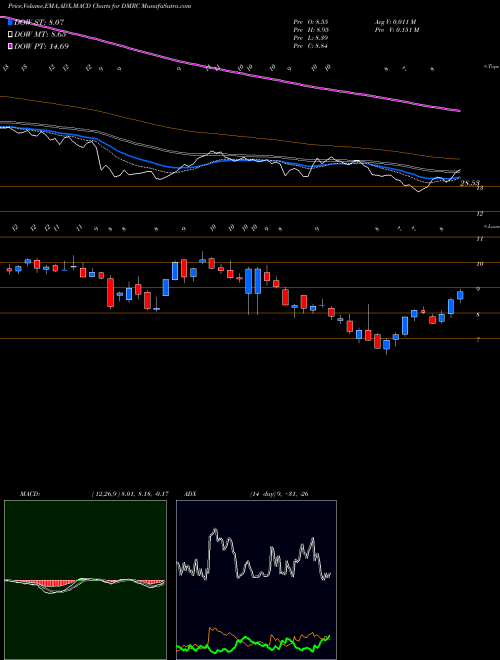
Task: Click the 'Avg V: 0.011 M' volume text
Action: click(x=396, y=21)
